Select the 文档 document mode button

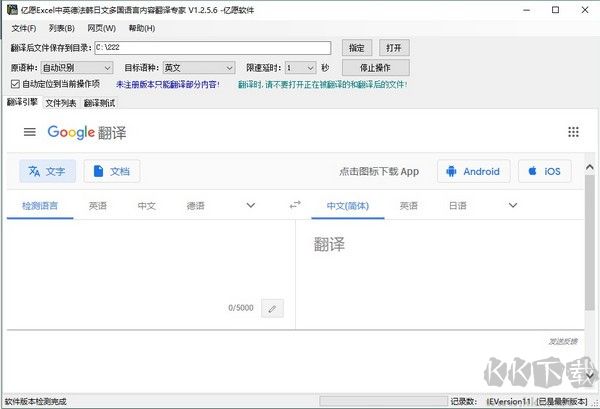point(112,171)
